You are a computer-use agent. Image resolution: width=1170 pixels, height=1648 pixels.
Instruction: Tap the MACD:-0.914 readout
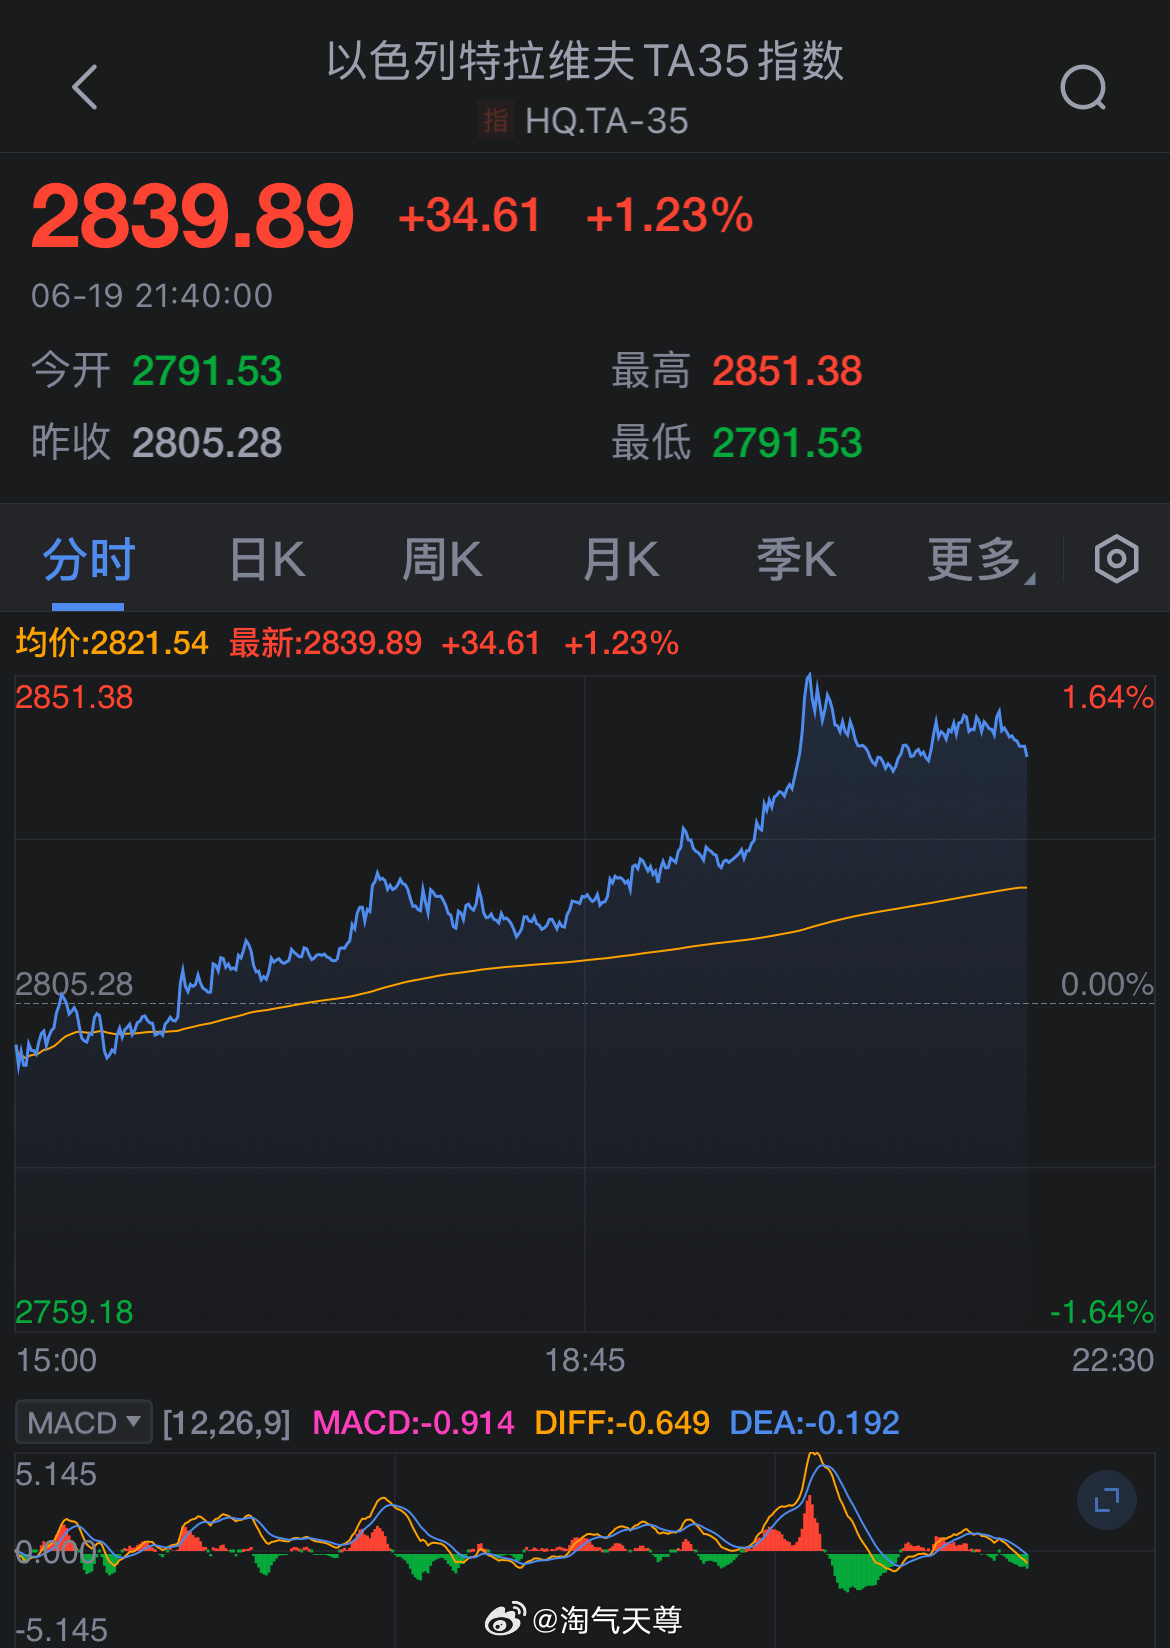(413, 1422)
